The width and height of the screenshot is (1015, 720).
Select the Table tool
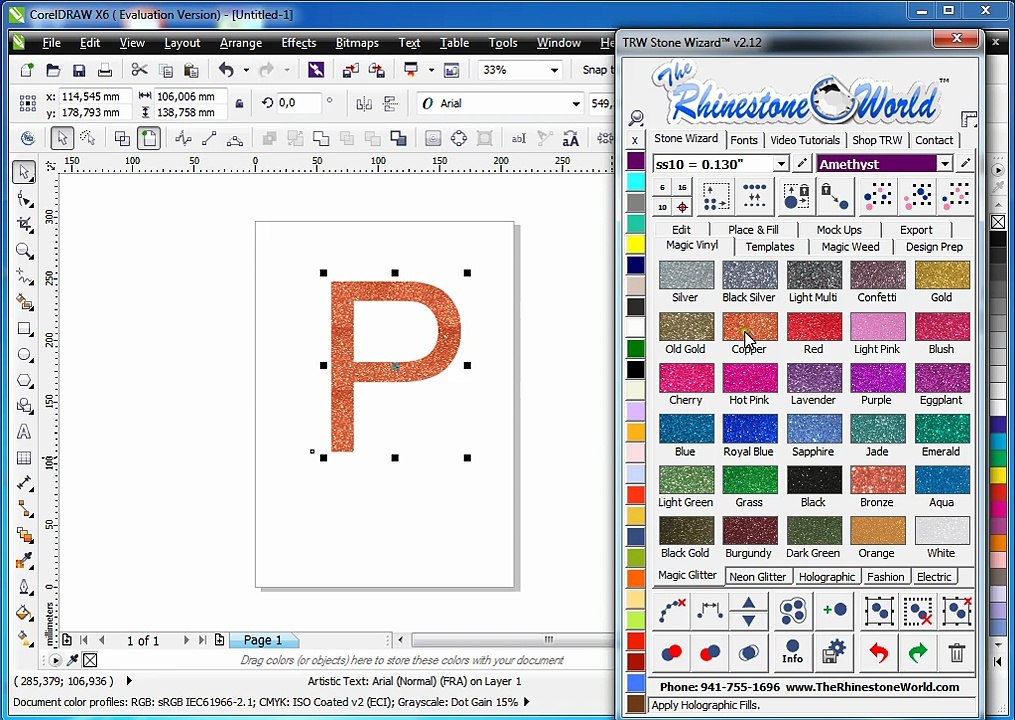[x=24, y=458]
